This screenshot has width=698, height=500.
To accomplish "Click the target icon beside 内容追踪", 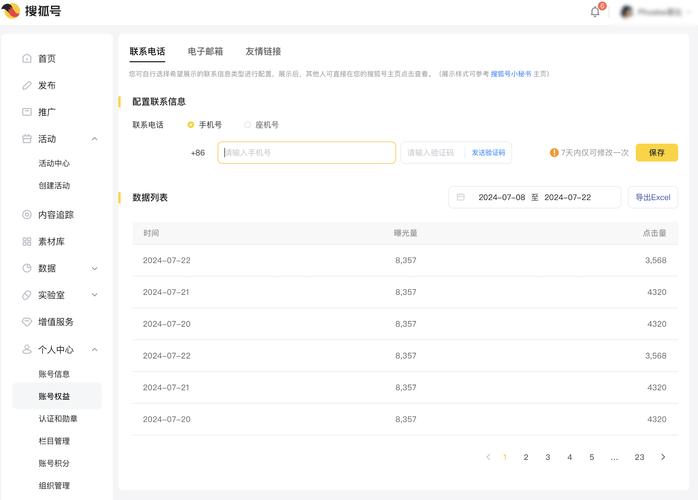I will tap(27, 215).
